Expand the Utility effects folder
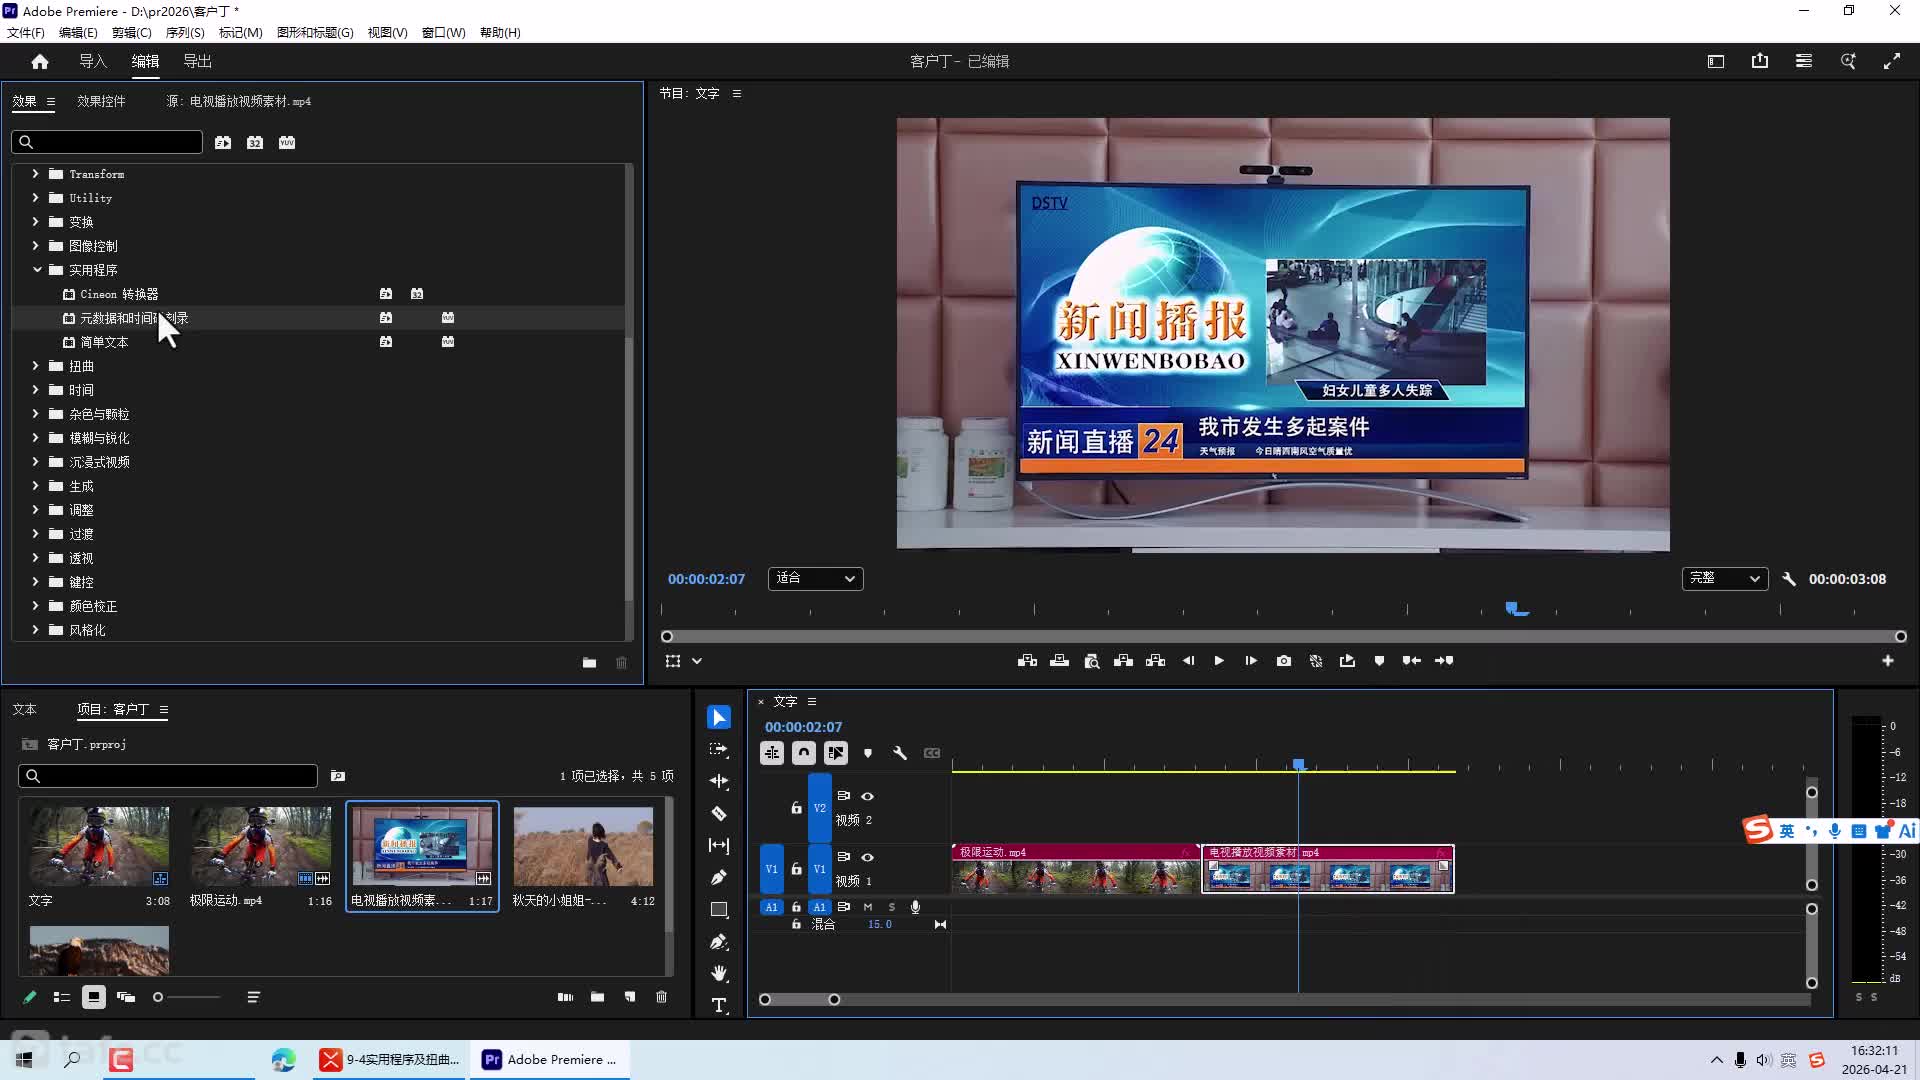The height and width of the screenshot is (1080, 1920). coord(36,197)
